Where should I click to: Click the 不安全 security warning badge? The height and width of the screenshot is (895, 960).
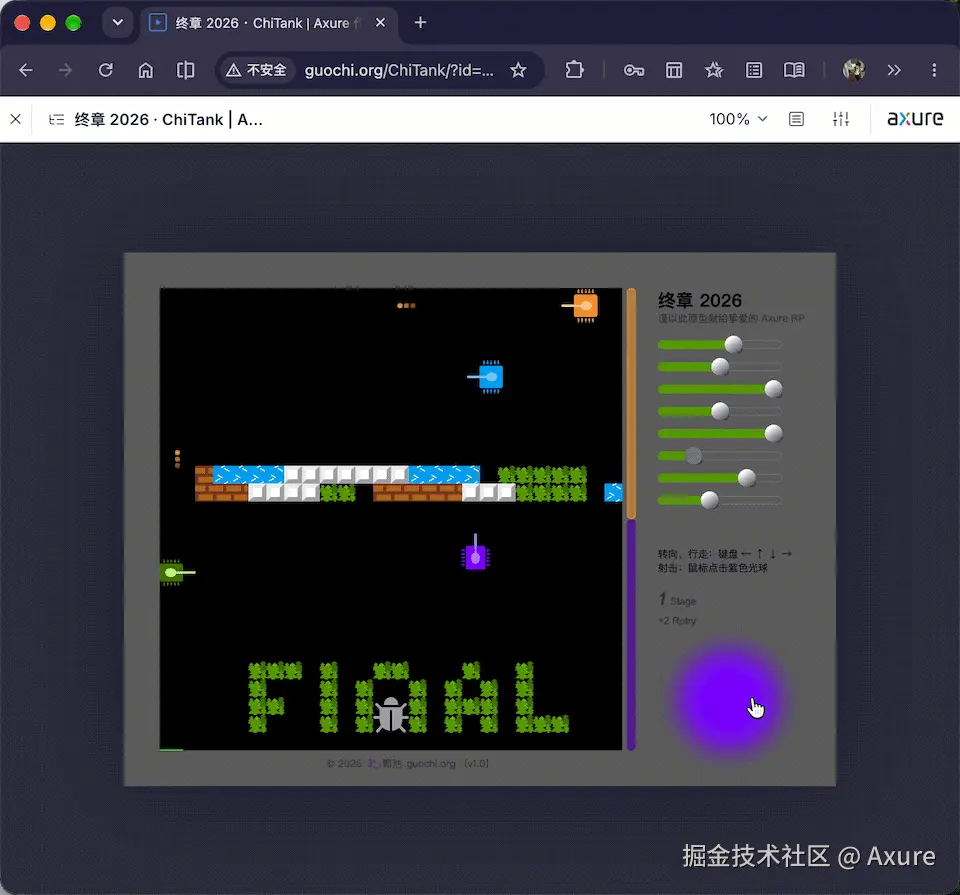[256, 70]
